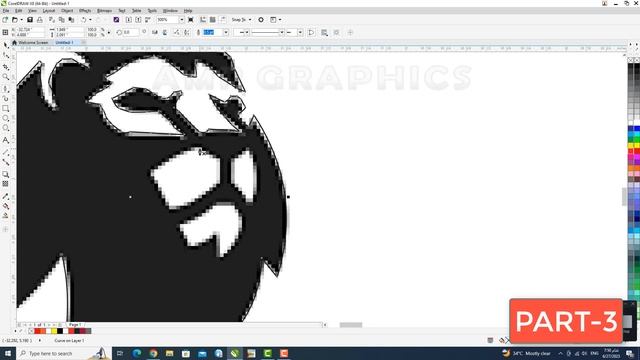Toggle the lock ratio button

pos(109,32)
